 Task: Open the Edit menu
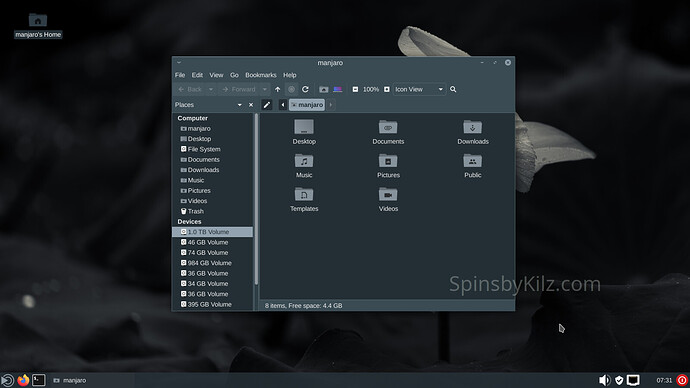197,75
